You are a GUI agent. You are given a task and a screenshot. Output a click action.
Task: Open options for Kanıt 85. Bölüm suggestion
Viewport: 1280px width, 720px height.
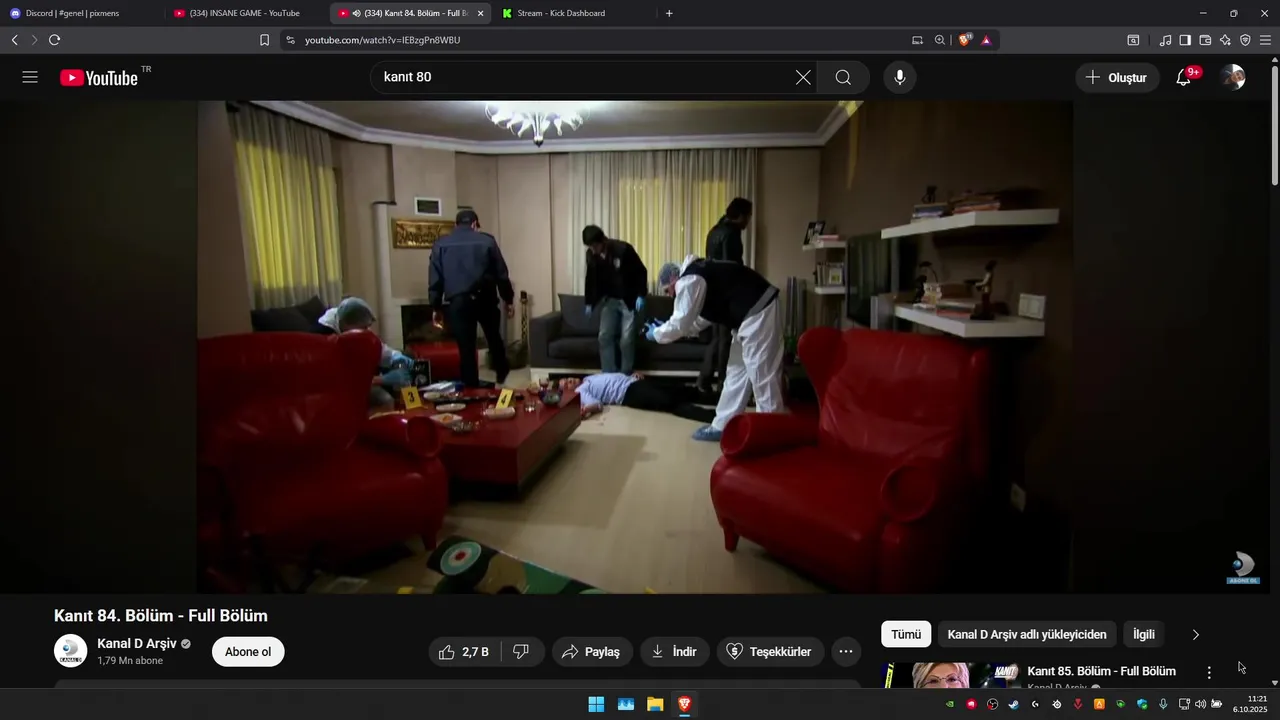[1209, 672]
